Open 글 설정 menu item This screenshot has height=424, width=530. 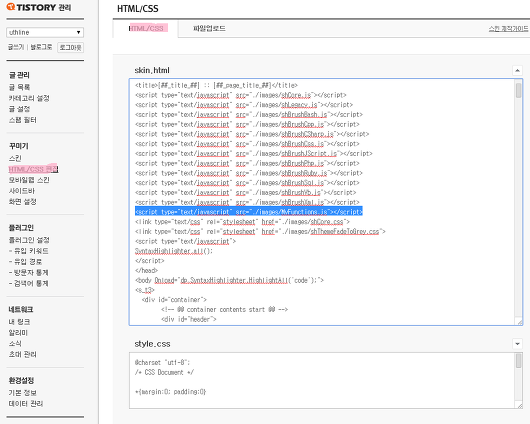click(x=19, y=109)
